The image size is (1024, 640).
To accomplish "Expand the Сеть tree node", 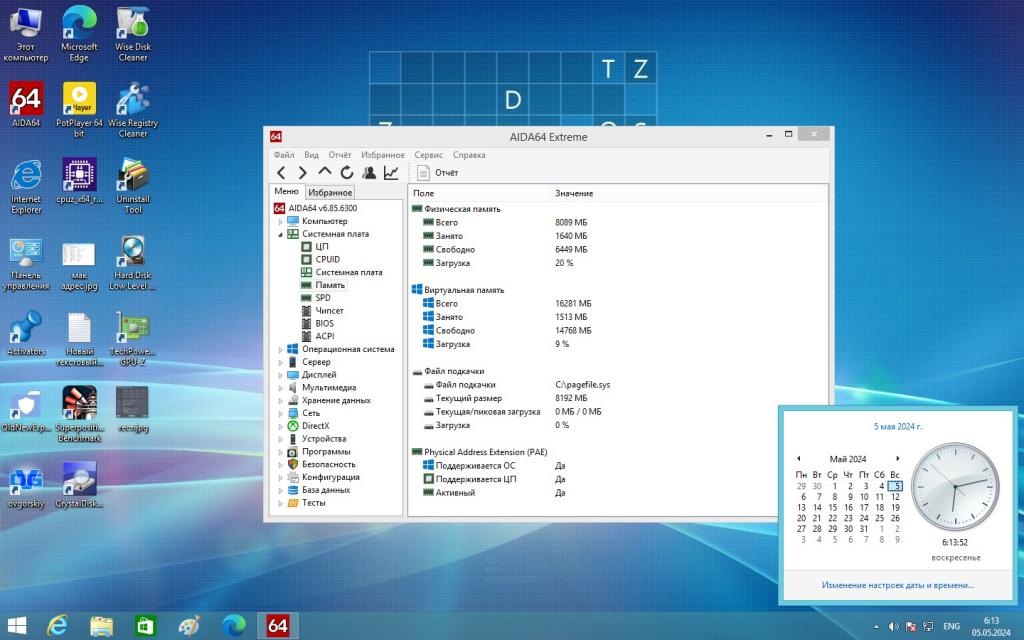I will point(281,413).
